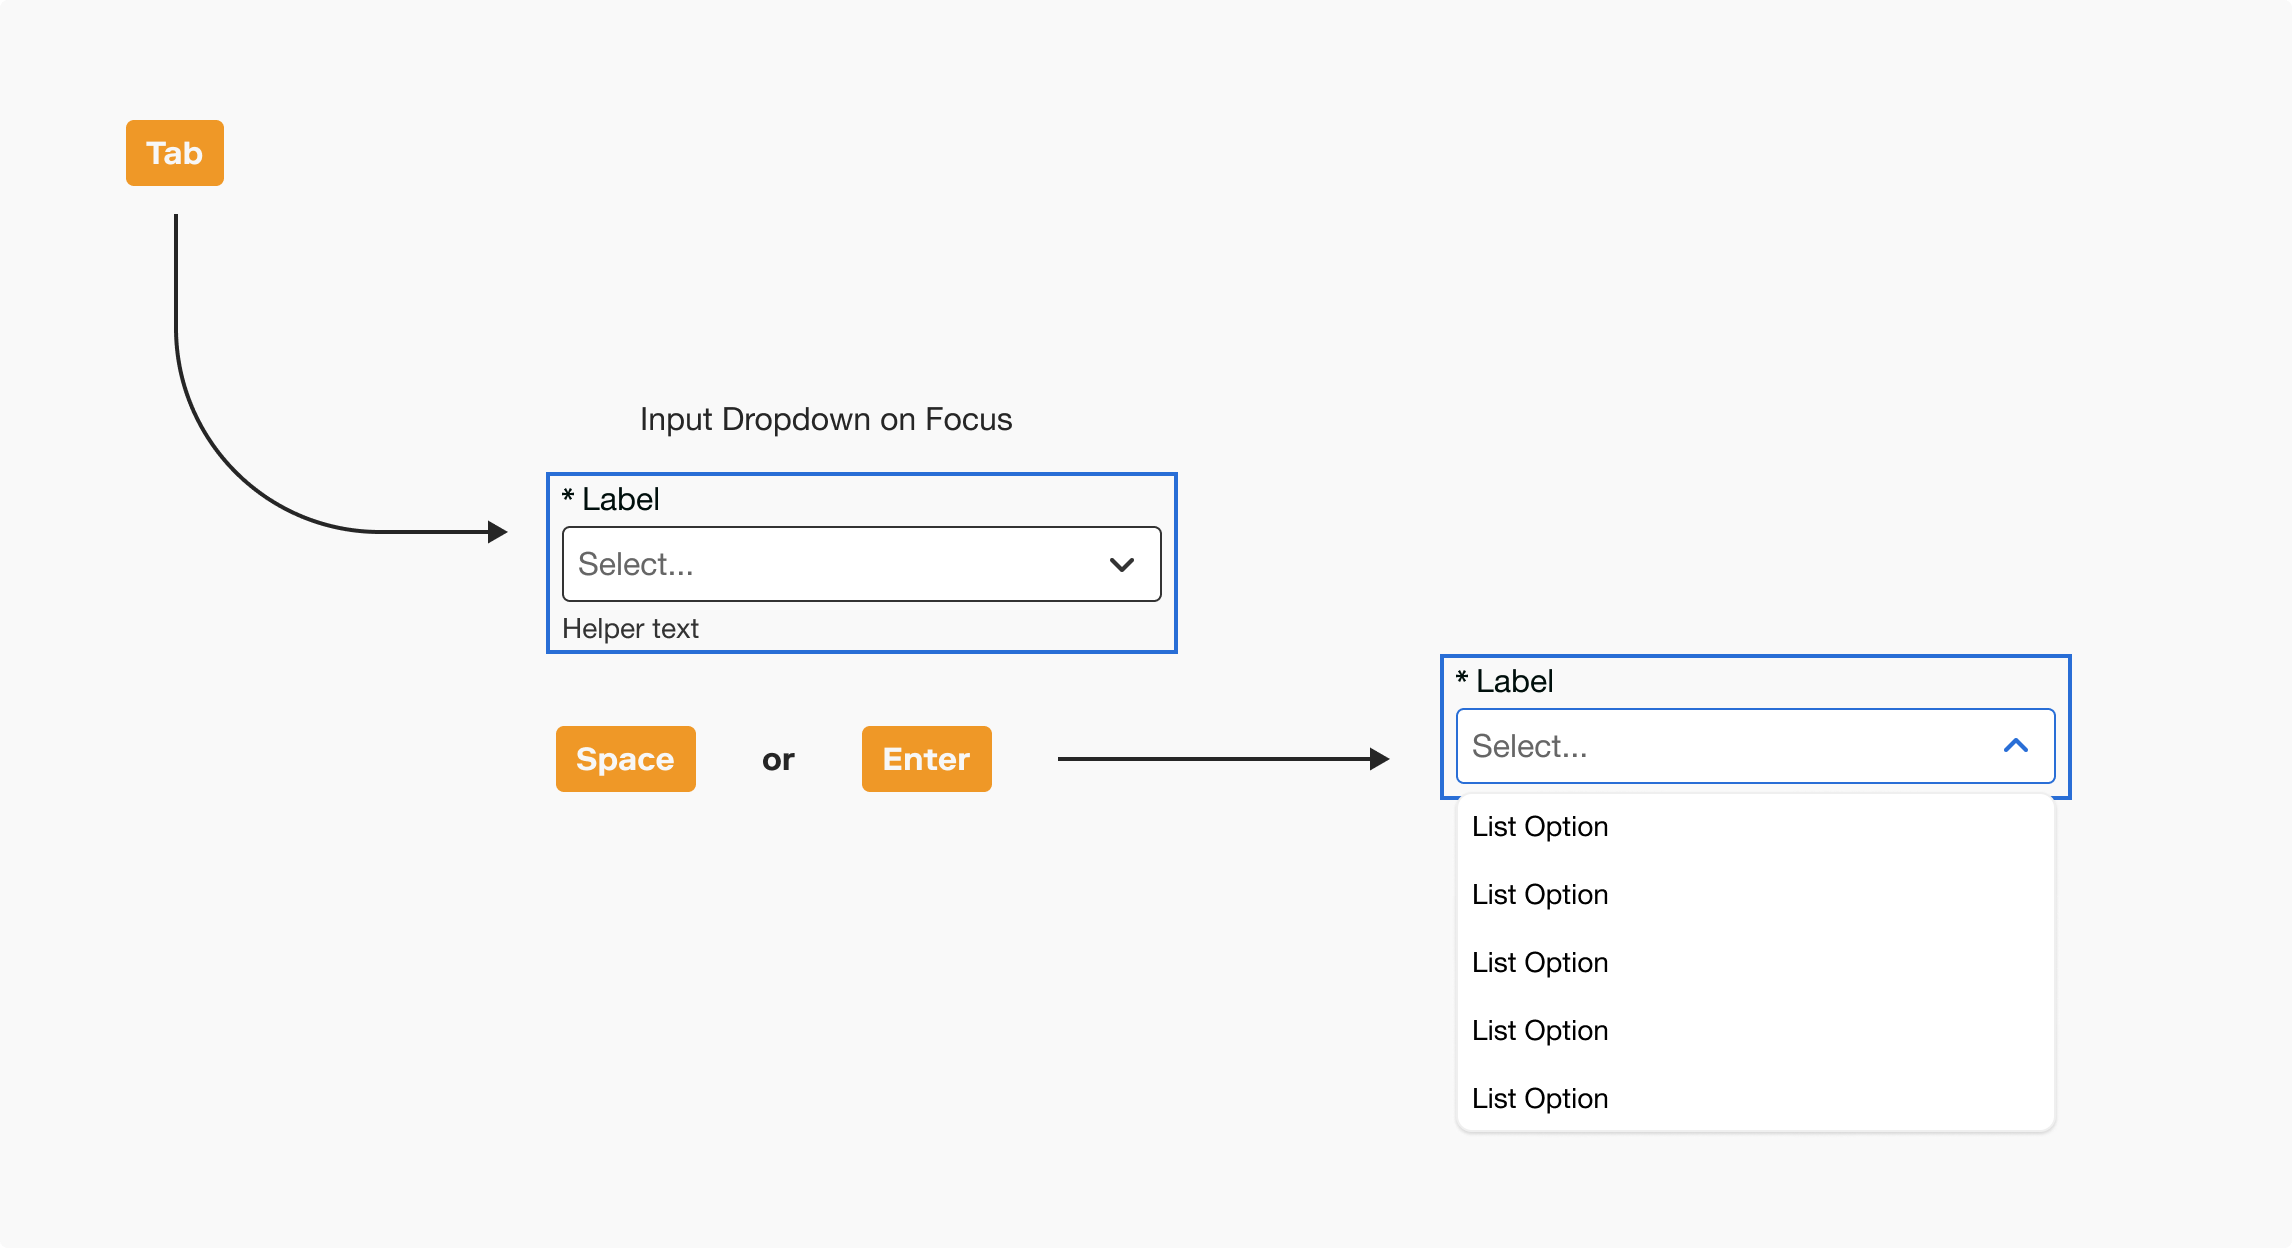Viewport: 2292px width, 1248px height.
Task: Open the closed Select... dropdown with Helper text
Action: (862, 564)
